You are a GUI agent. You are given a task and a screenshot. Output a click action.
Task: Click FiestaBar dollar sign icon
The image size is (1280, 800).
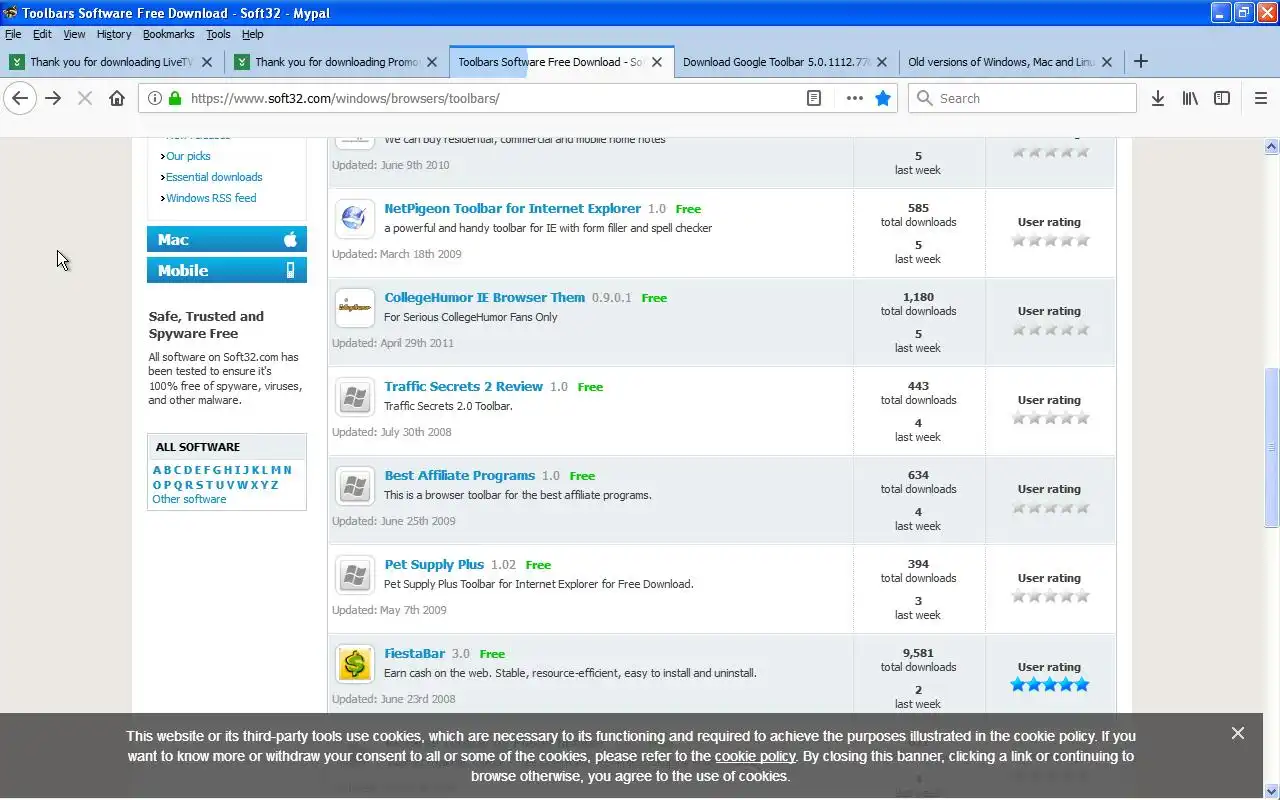[354, 664]
